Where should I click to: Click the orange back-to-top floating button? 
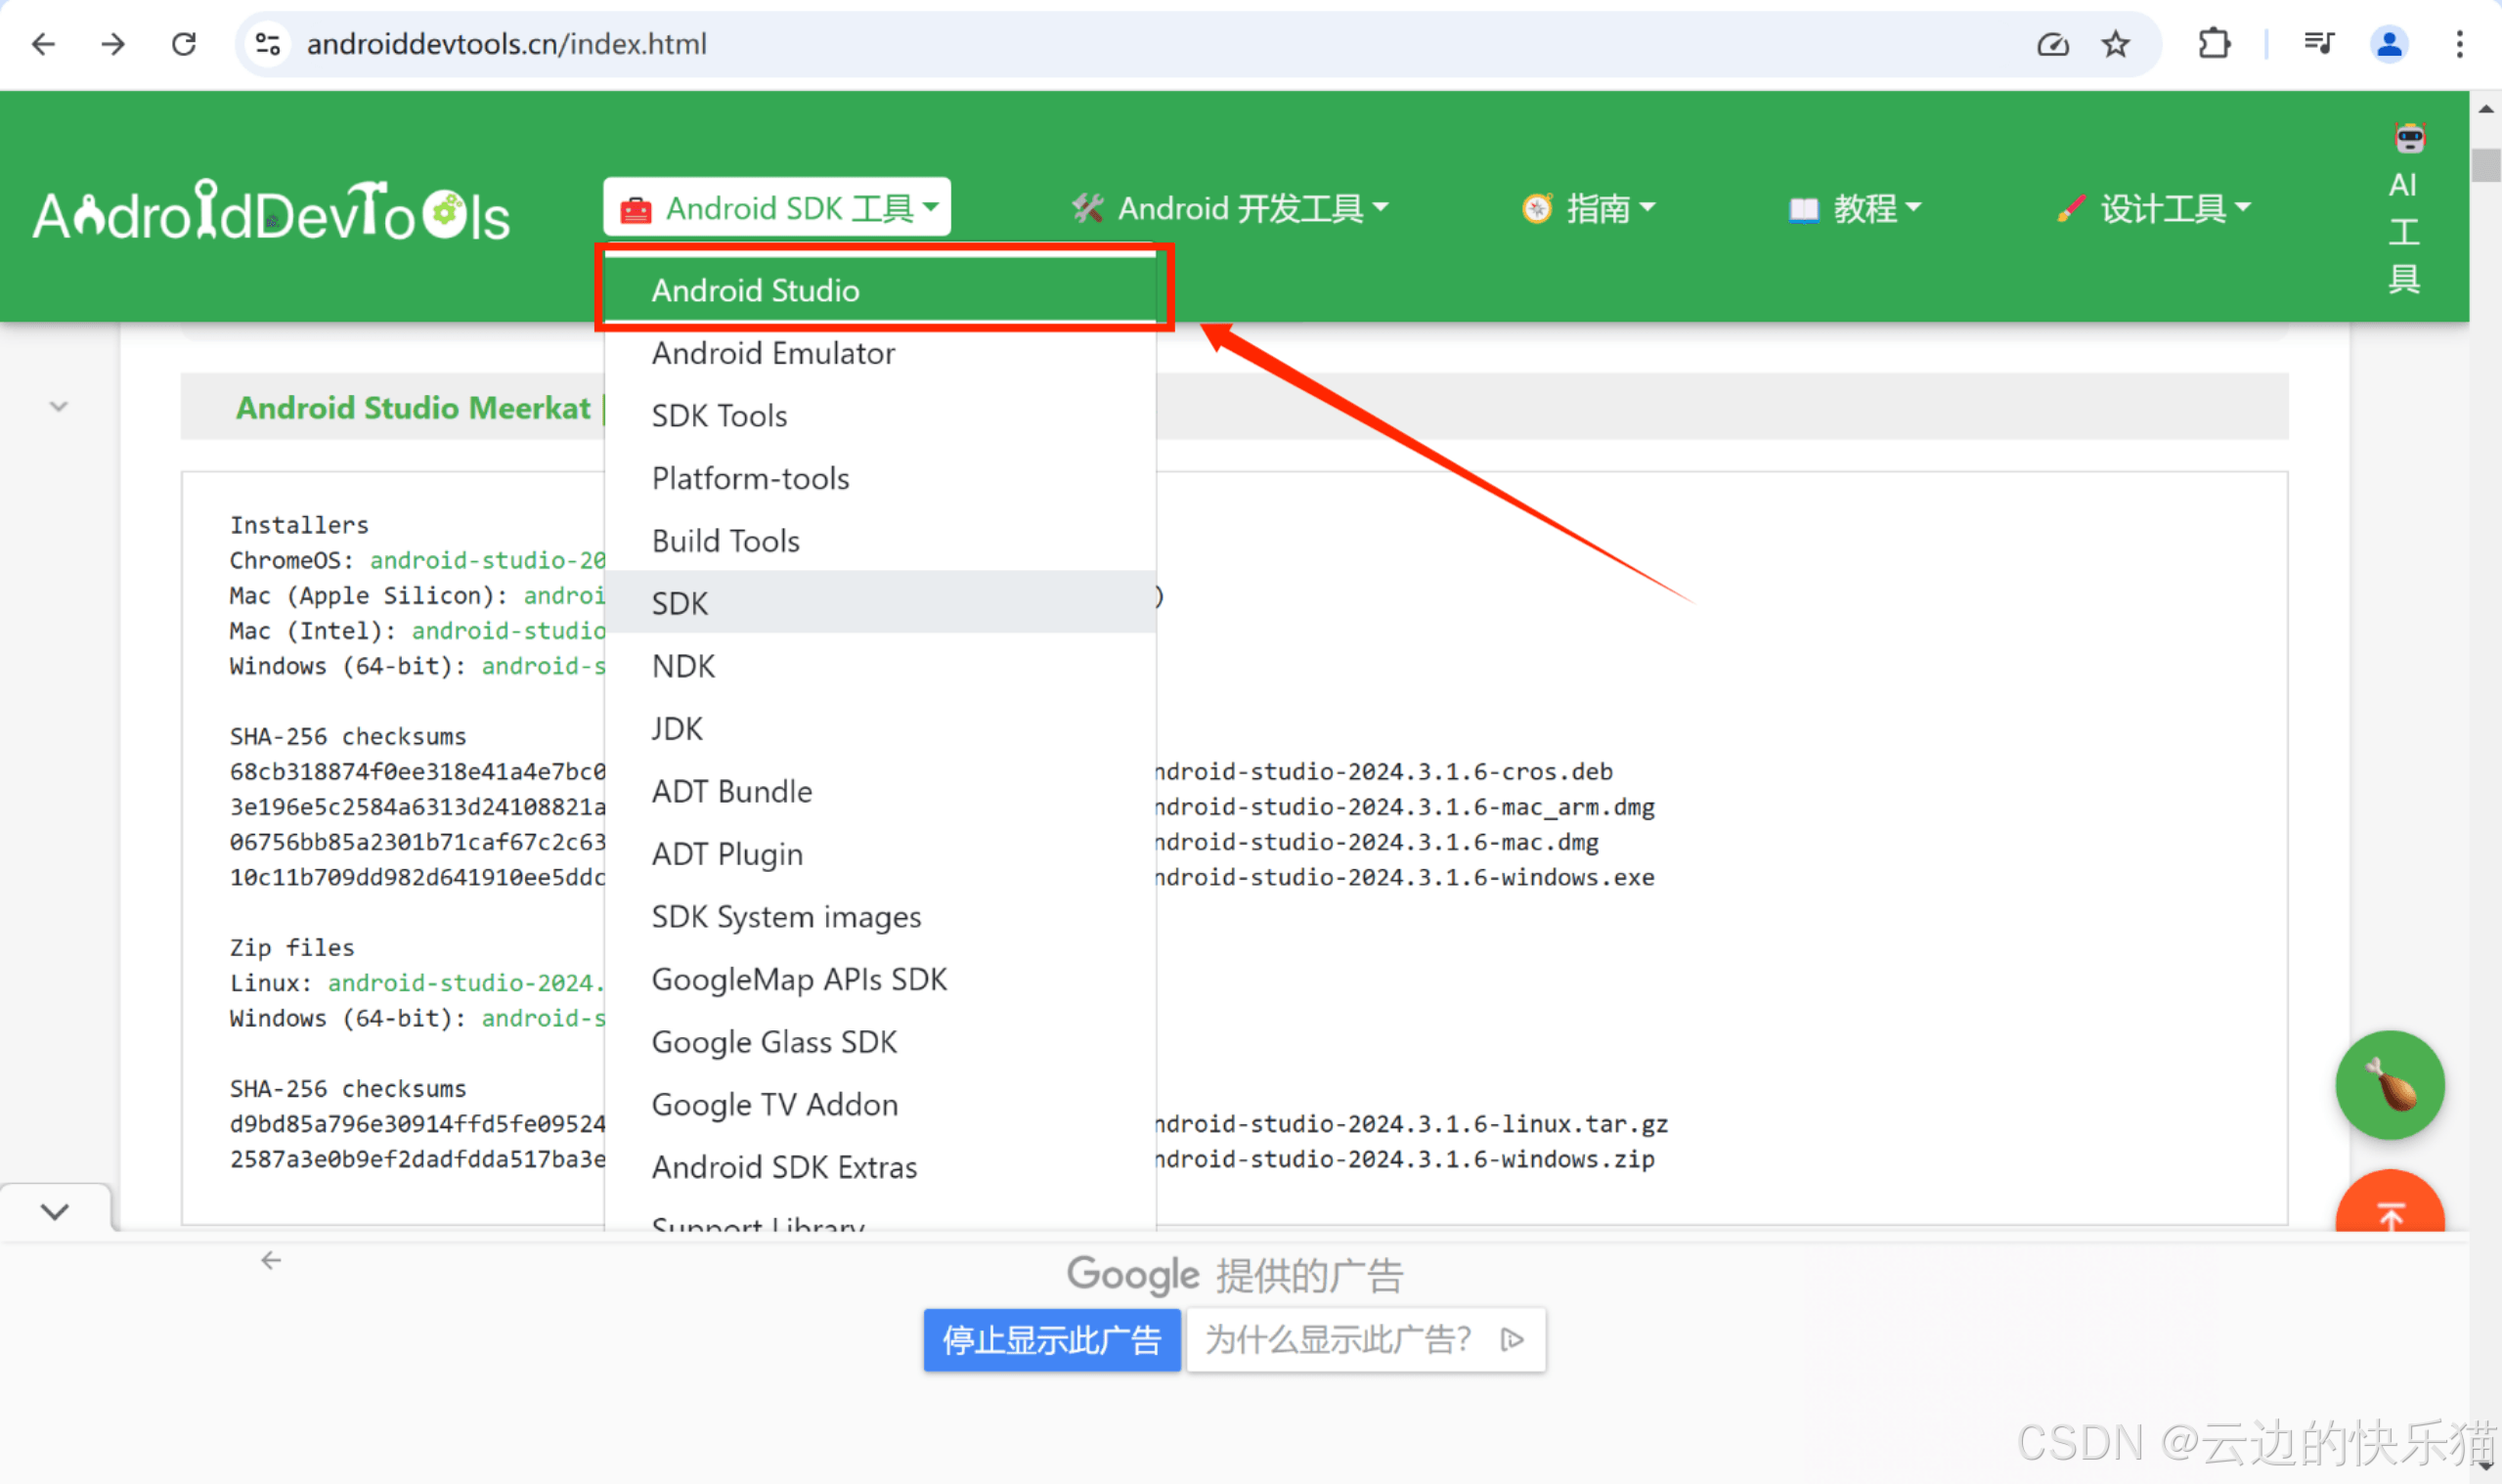(2389, 1202)
